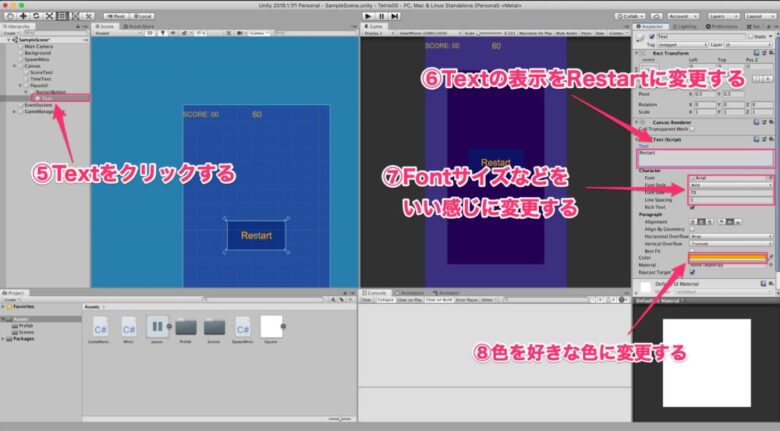The height and width of the screenshot is (431, 780).
Task: Open the cloud services icon
Action: tap(656, 16)
